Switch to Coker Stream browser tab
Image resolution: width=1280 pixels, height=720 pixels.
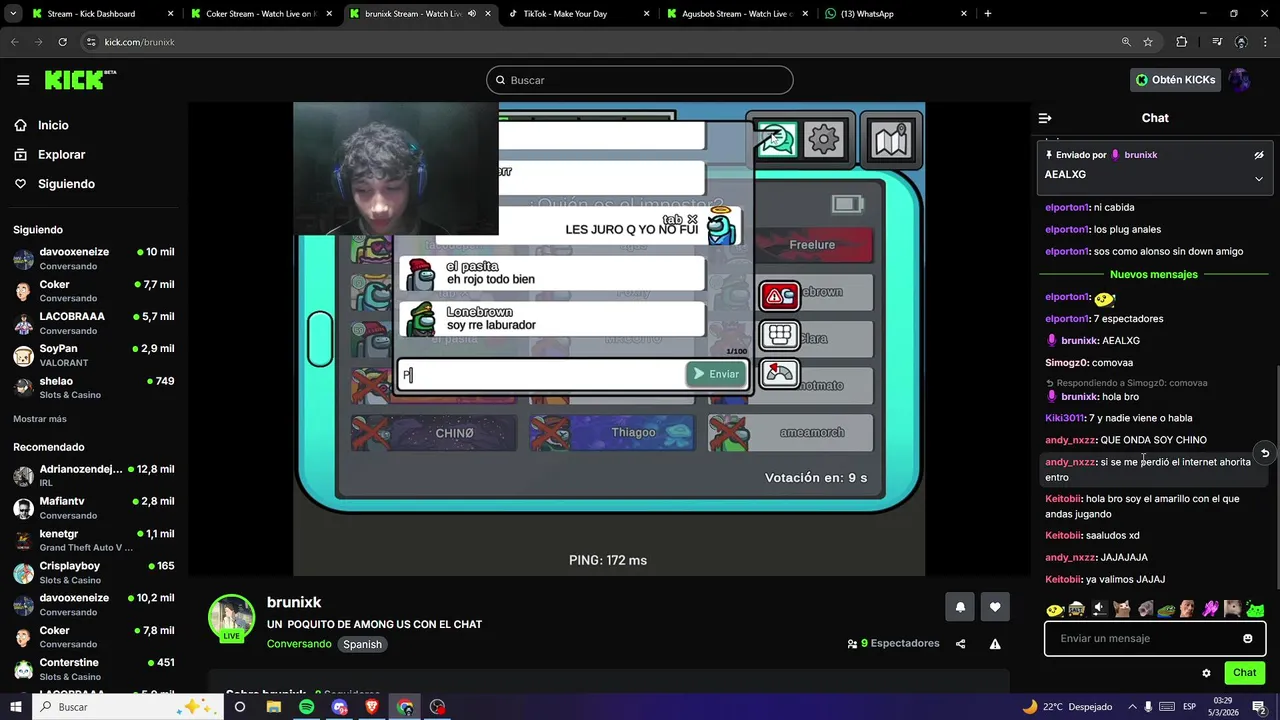point(262,14)
